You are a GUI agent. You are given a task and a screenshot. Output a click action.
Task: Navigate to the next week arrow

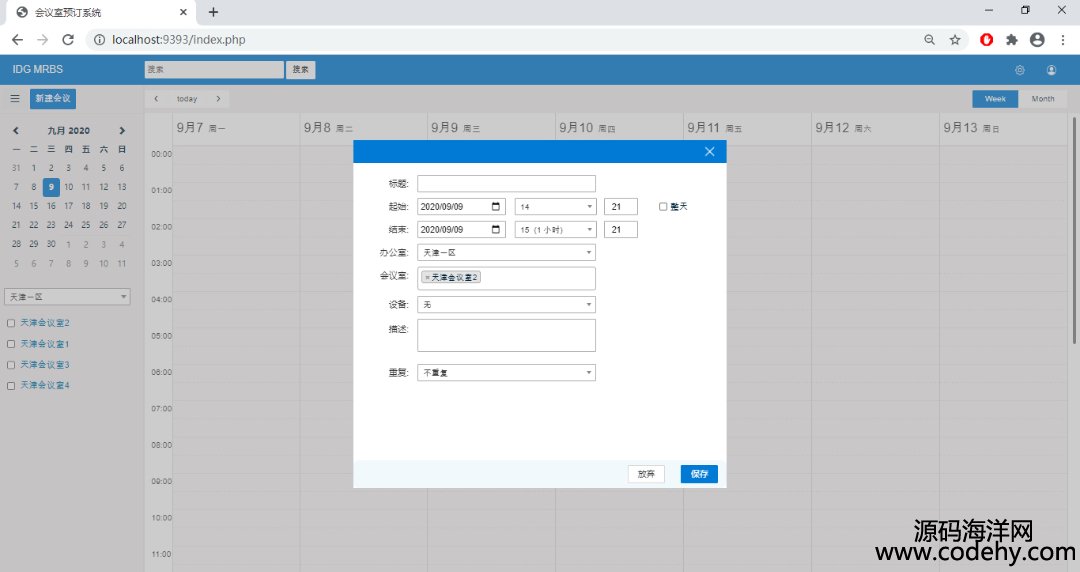pos(218,99)
